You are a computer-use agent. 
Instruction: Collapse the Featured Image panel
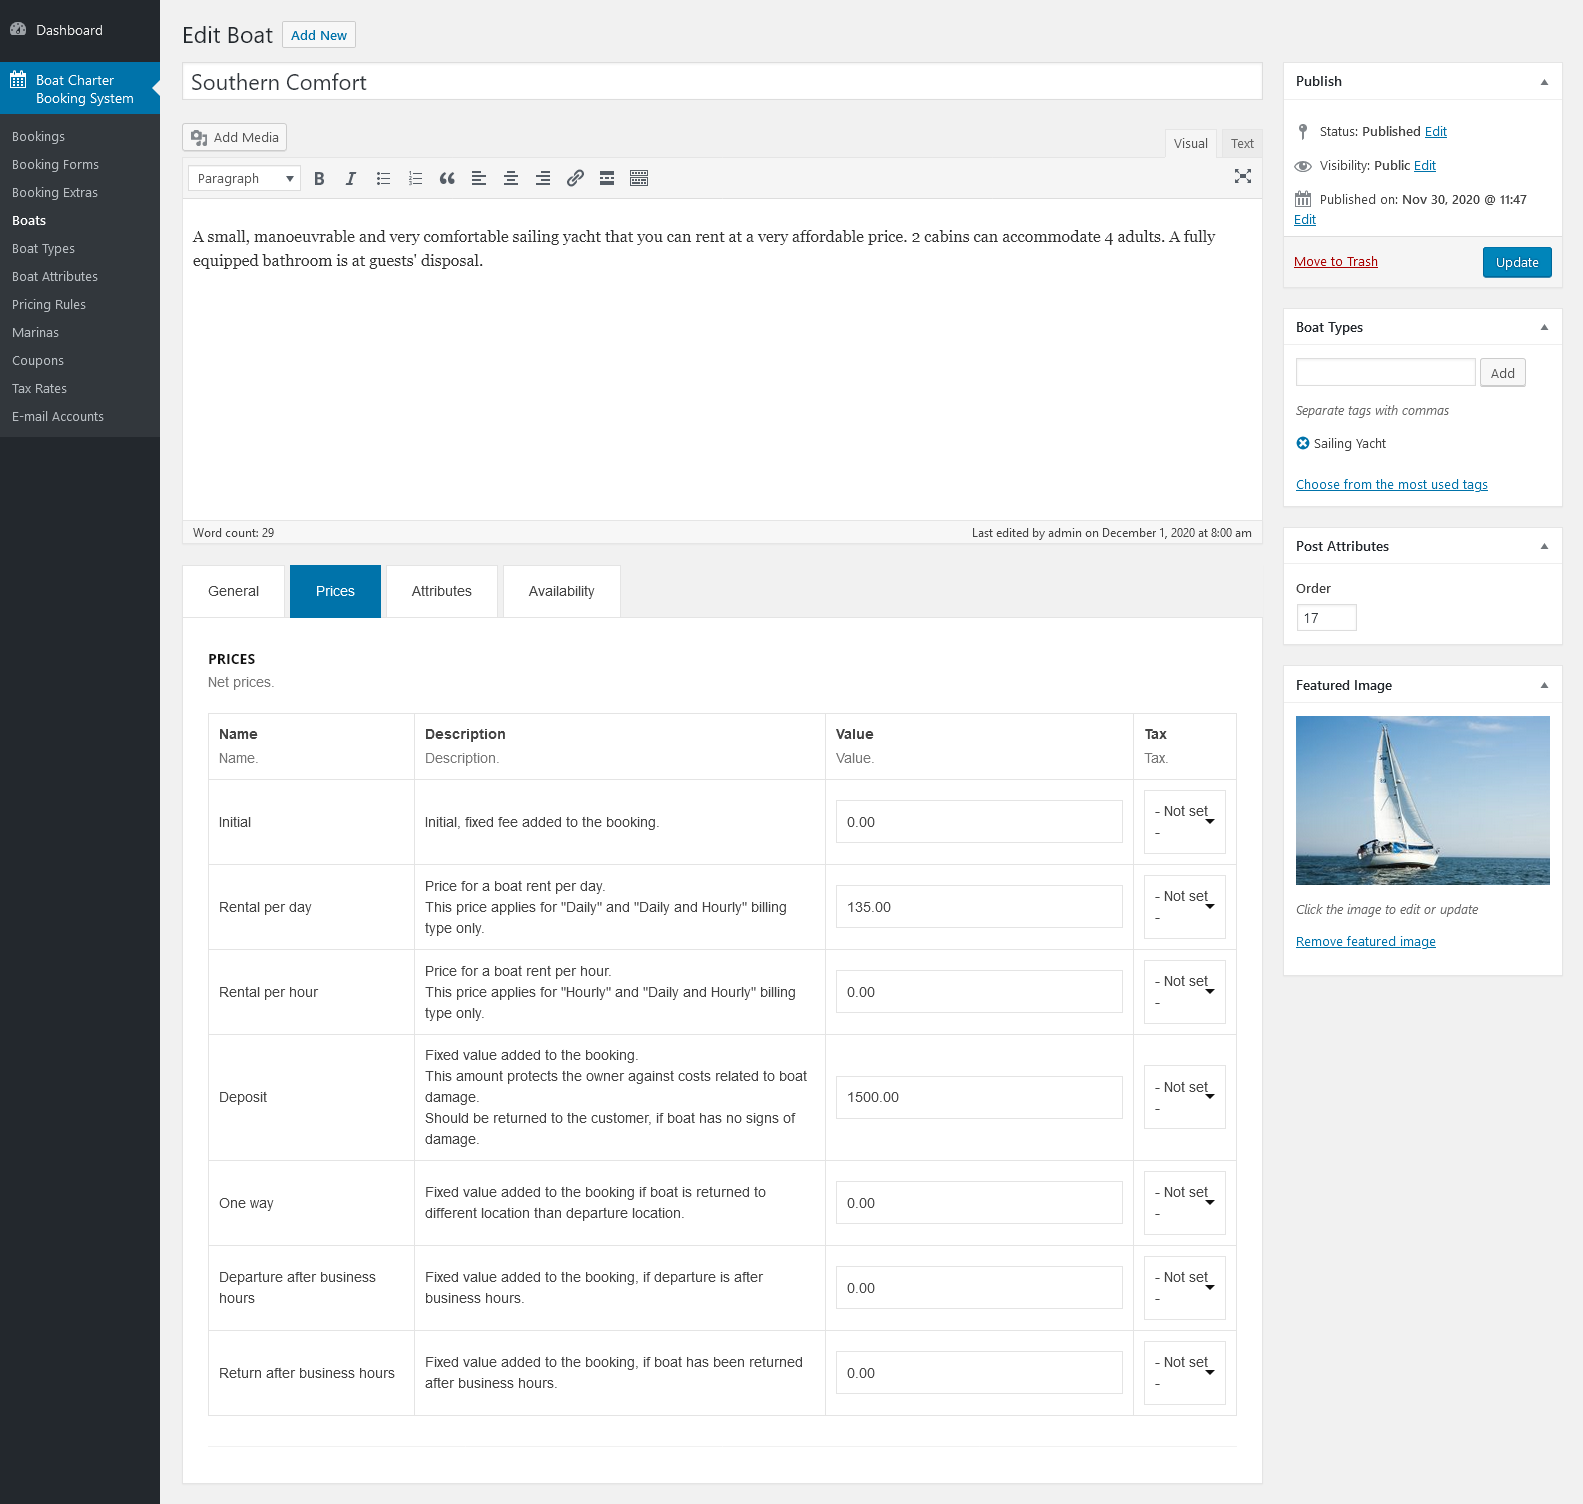coord(1544,685)
